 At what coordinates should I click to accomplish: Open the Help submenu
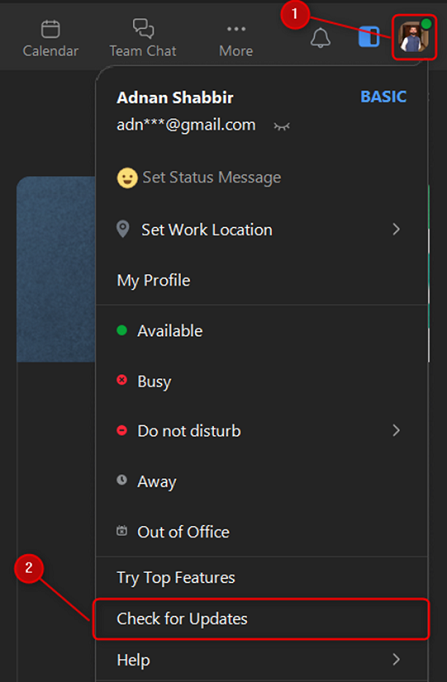(x=261, y=660)
